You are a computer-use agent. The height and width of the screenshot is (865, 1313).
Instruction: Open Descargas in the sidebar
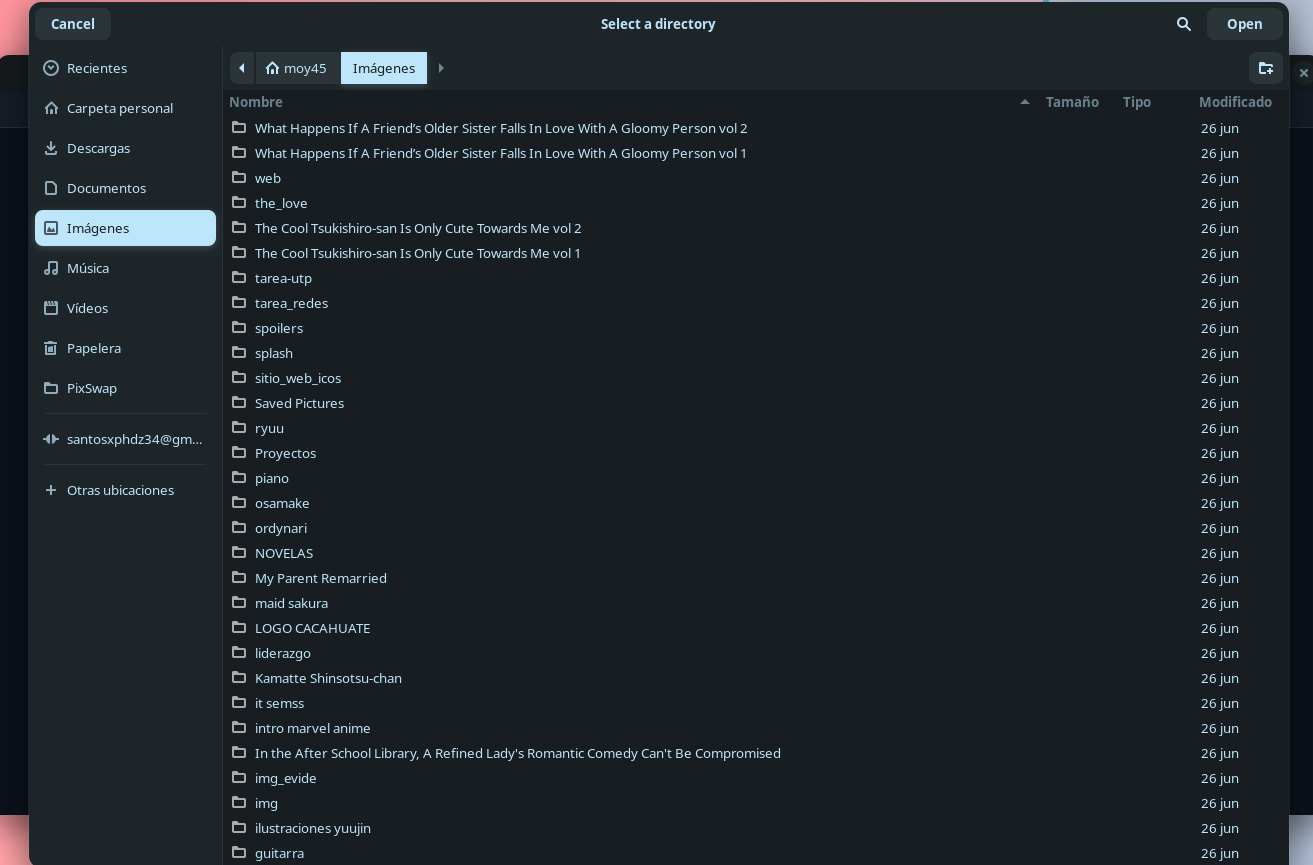click(x=125, y=148)
